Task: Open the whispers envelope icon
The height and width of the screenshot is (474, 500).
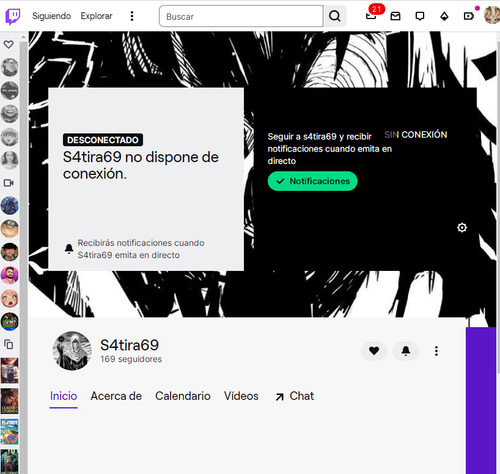Action: 395,16
